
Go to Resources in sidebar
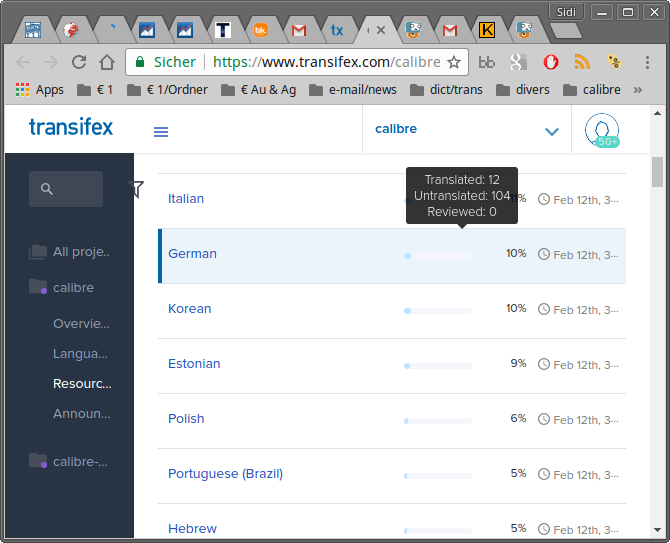click(82, 384)
